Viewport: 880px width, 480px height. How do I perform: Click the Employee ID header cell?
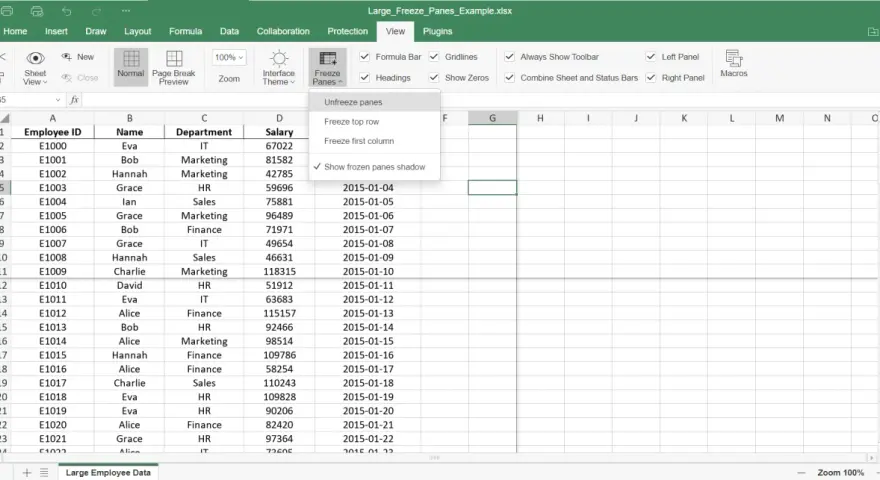click(52, 132)
